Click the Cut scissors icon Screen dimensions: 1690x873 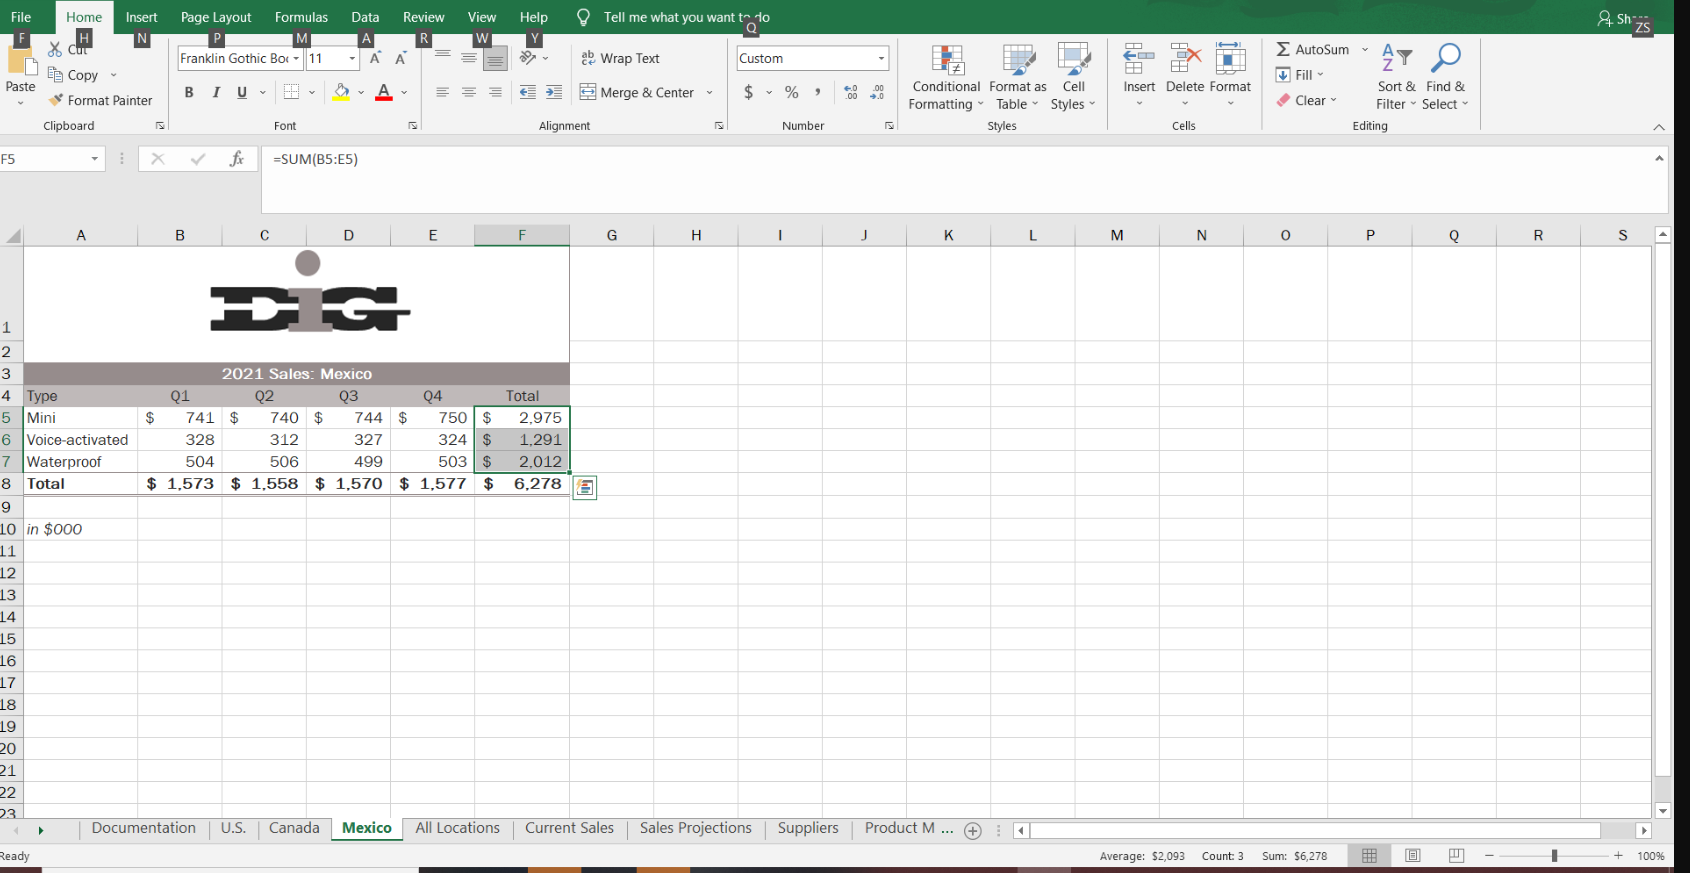point(55,49)
